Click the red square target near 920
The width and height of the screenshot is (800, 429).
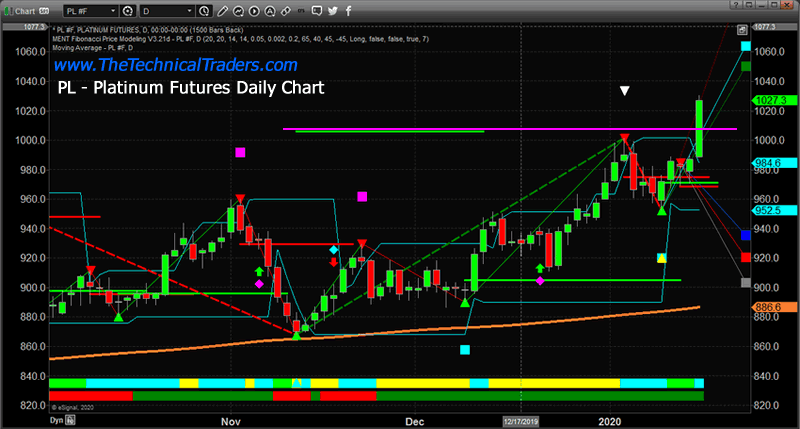click(746, 258)
